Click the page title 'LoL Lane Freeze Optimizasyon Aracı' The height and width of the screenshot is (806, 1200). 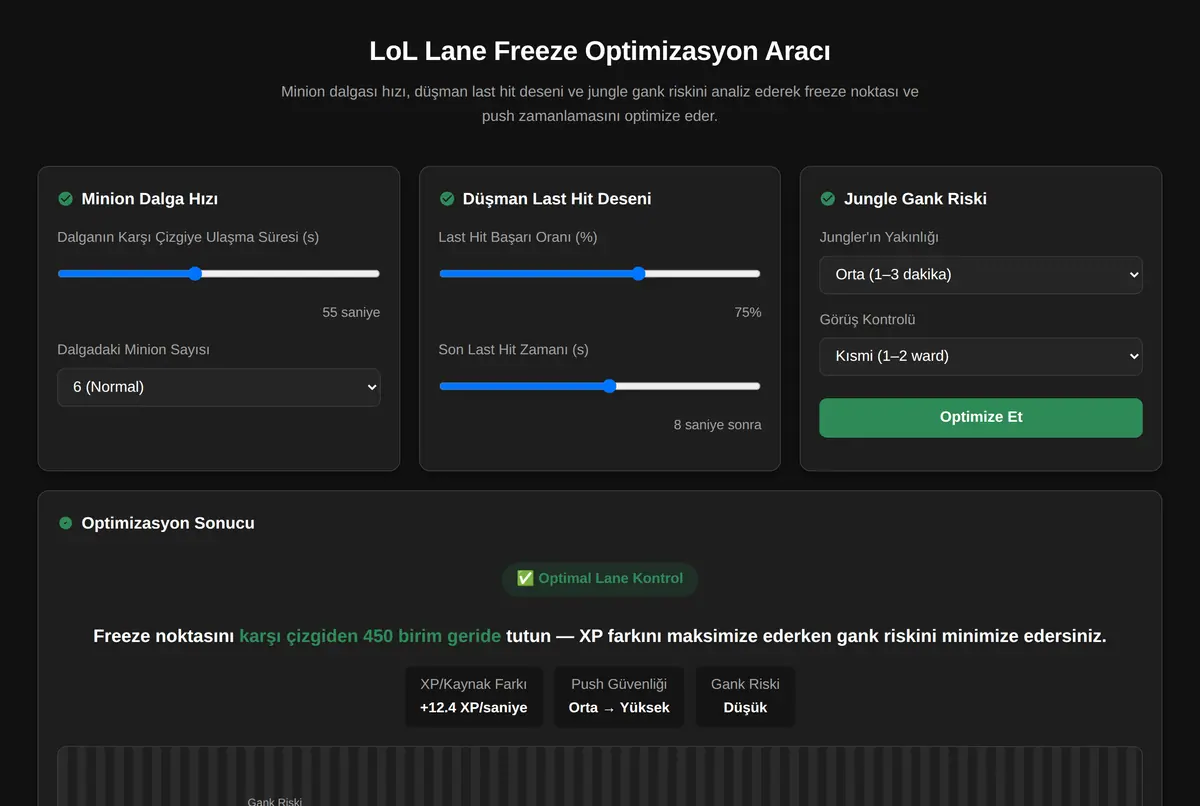tap(600, 51)
